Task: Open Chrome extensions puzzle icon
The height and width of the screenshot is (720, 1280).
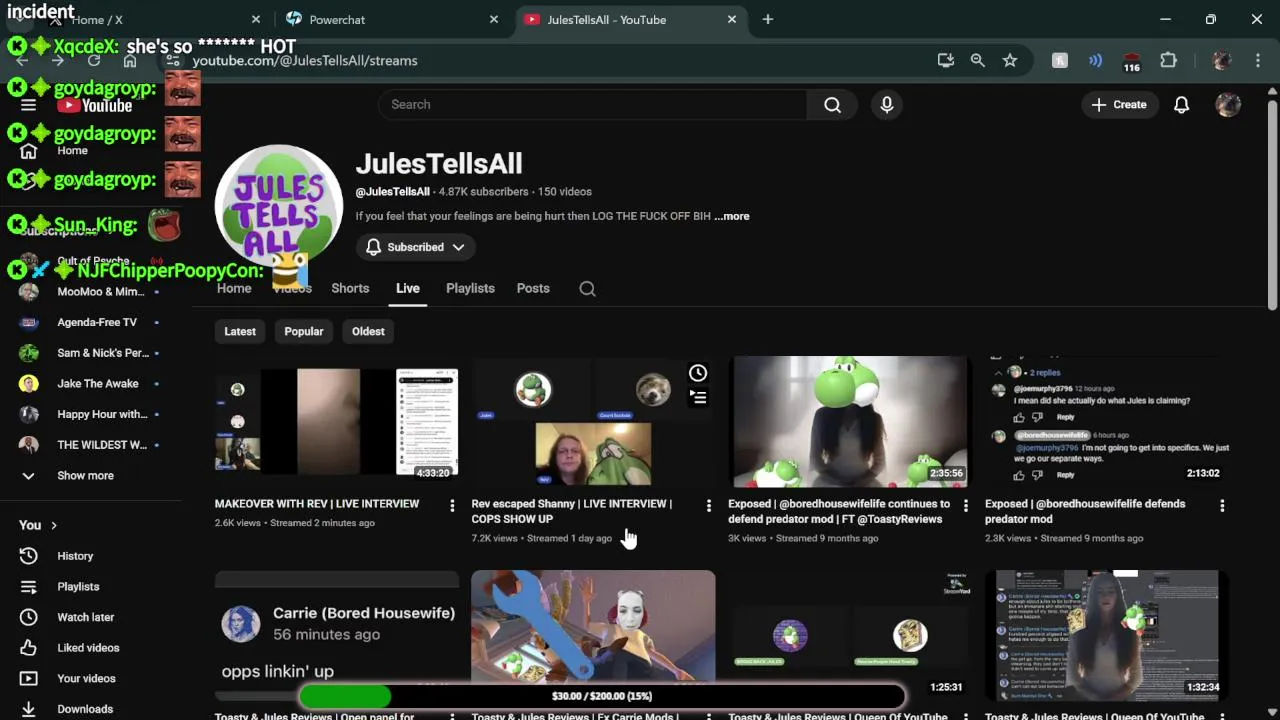Action: tap(1168, 61)
